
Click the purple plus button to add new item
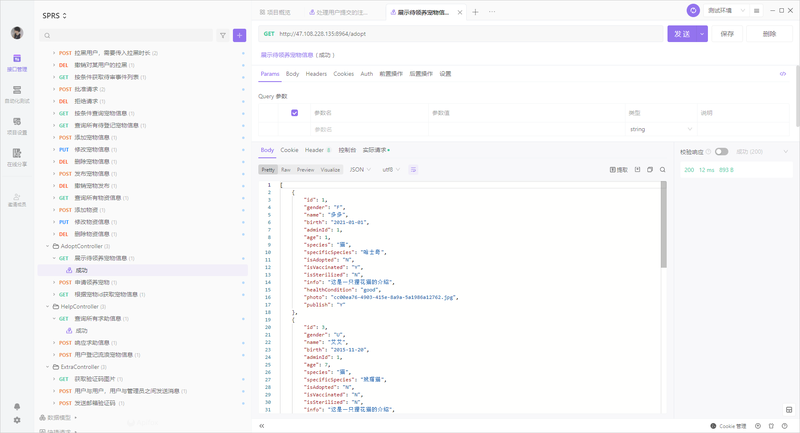click(x=239, y=35)
